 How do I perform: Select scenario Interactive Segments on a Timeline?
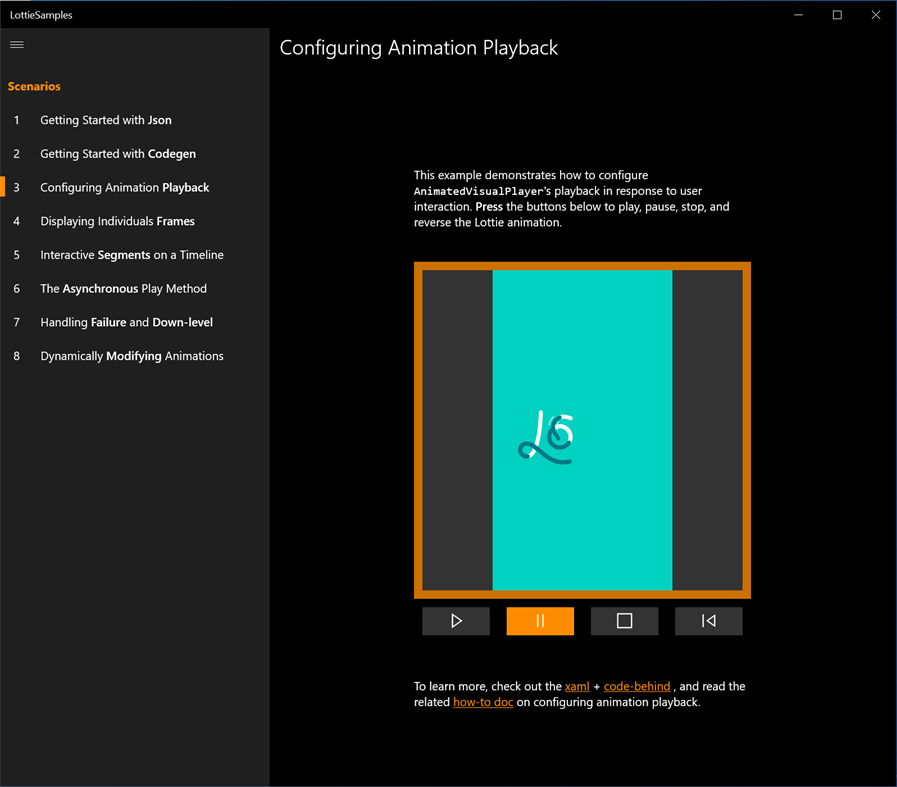[130, 255]
